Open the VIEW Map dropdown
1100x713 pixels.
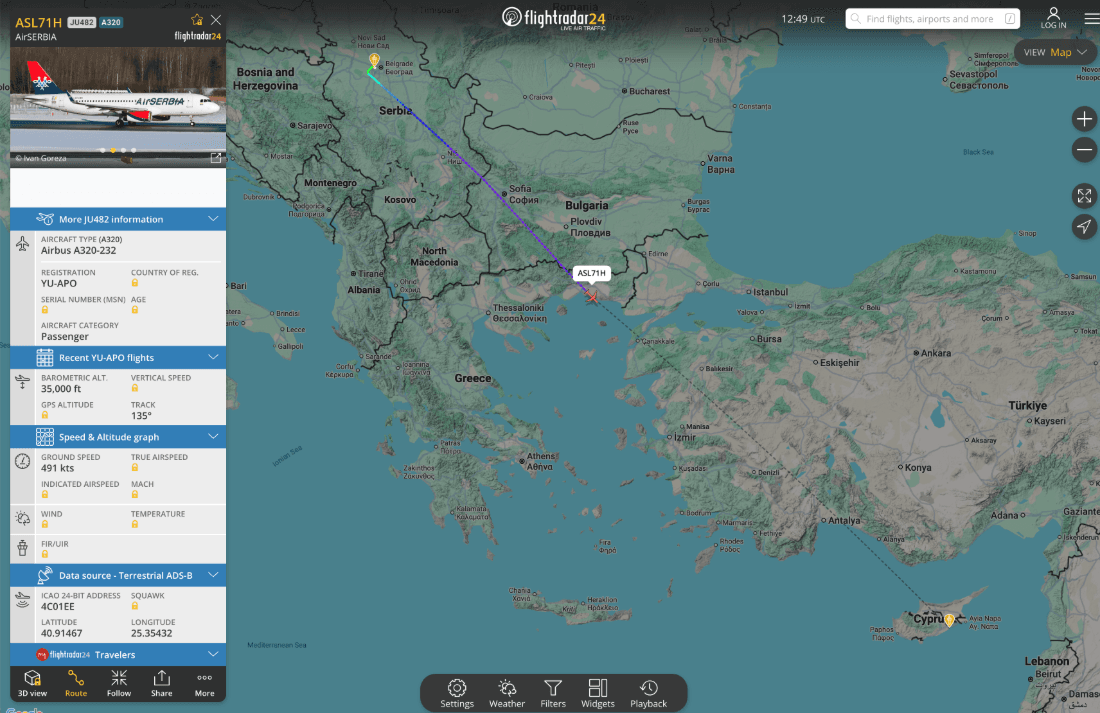coord(1055,52)
